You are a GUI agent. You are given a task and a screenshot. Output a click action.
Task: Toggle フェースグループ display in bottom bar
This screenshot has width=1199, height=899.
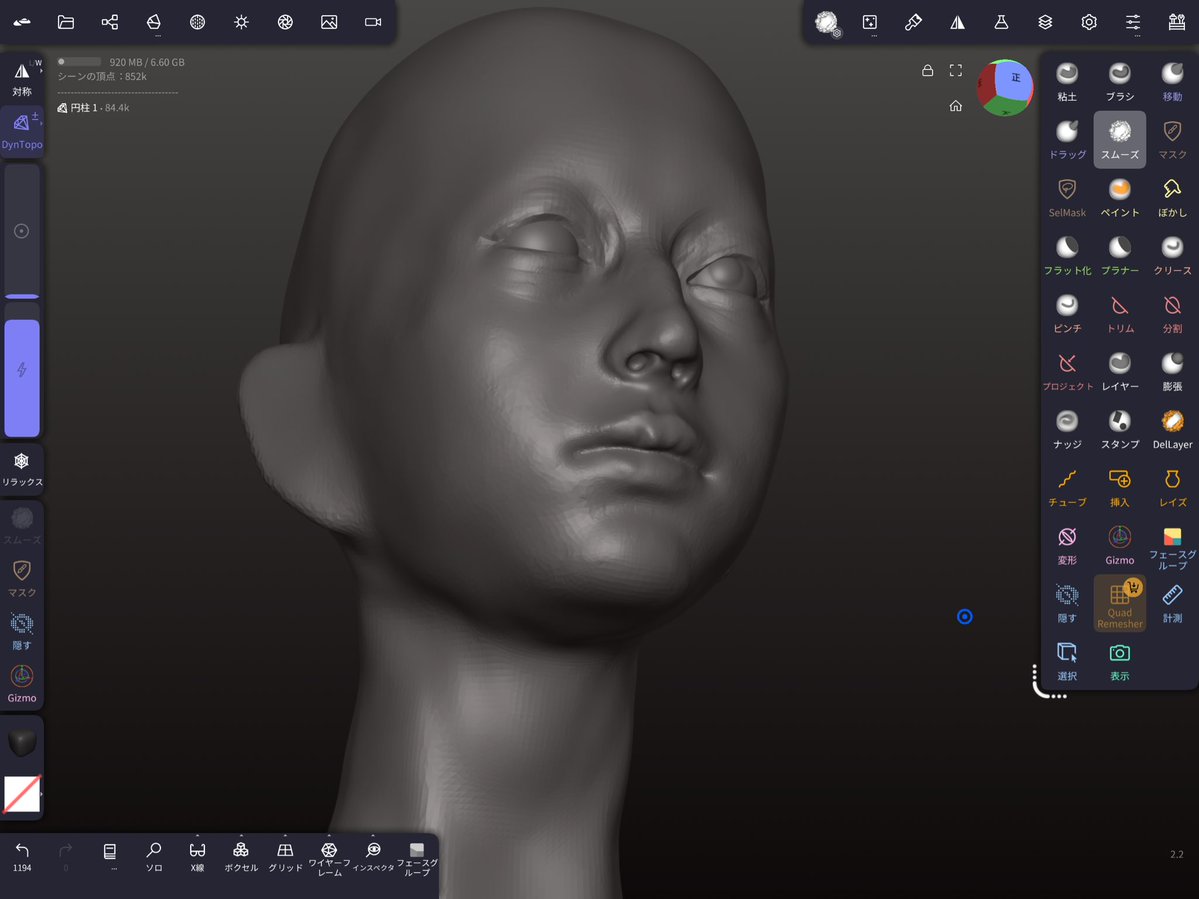[417, 859]
